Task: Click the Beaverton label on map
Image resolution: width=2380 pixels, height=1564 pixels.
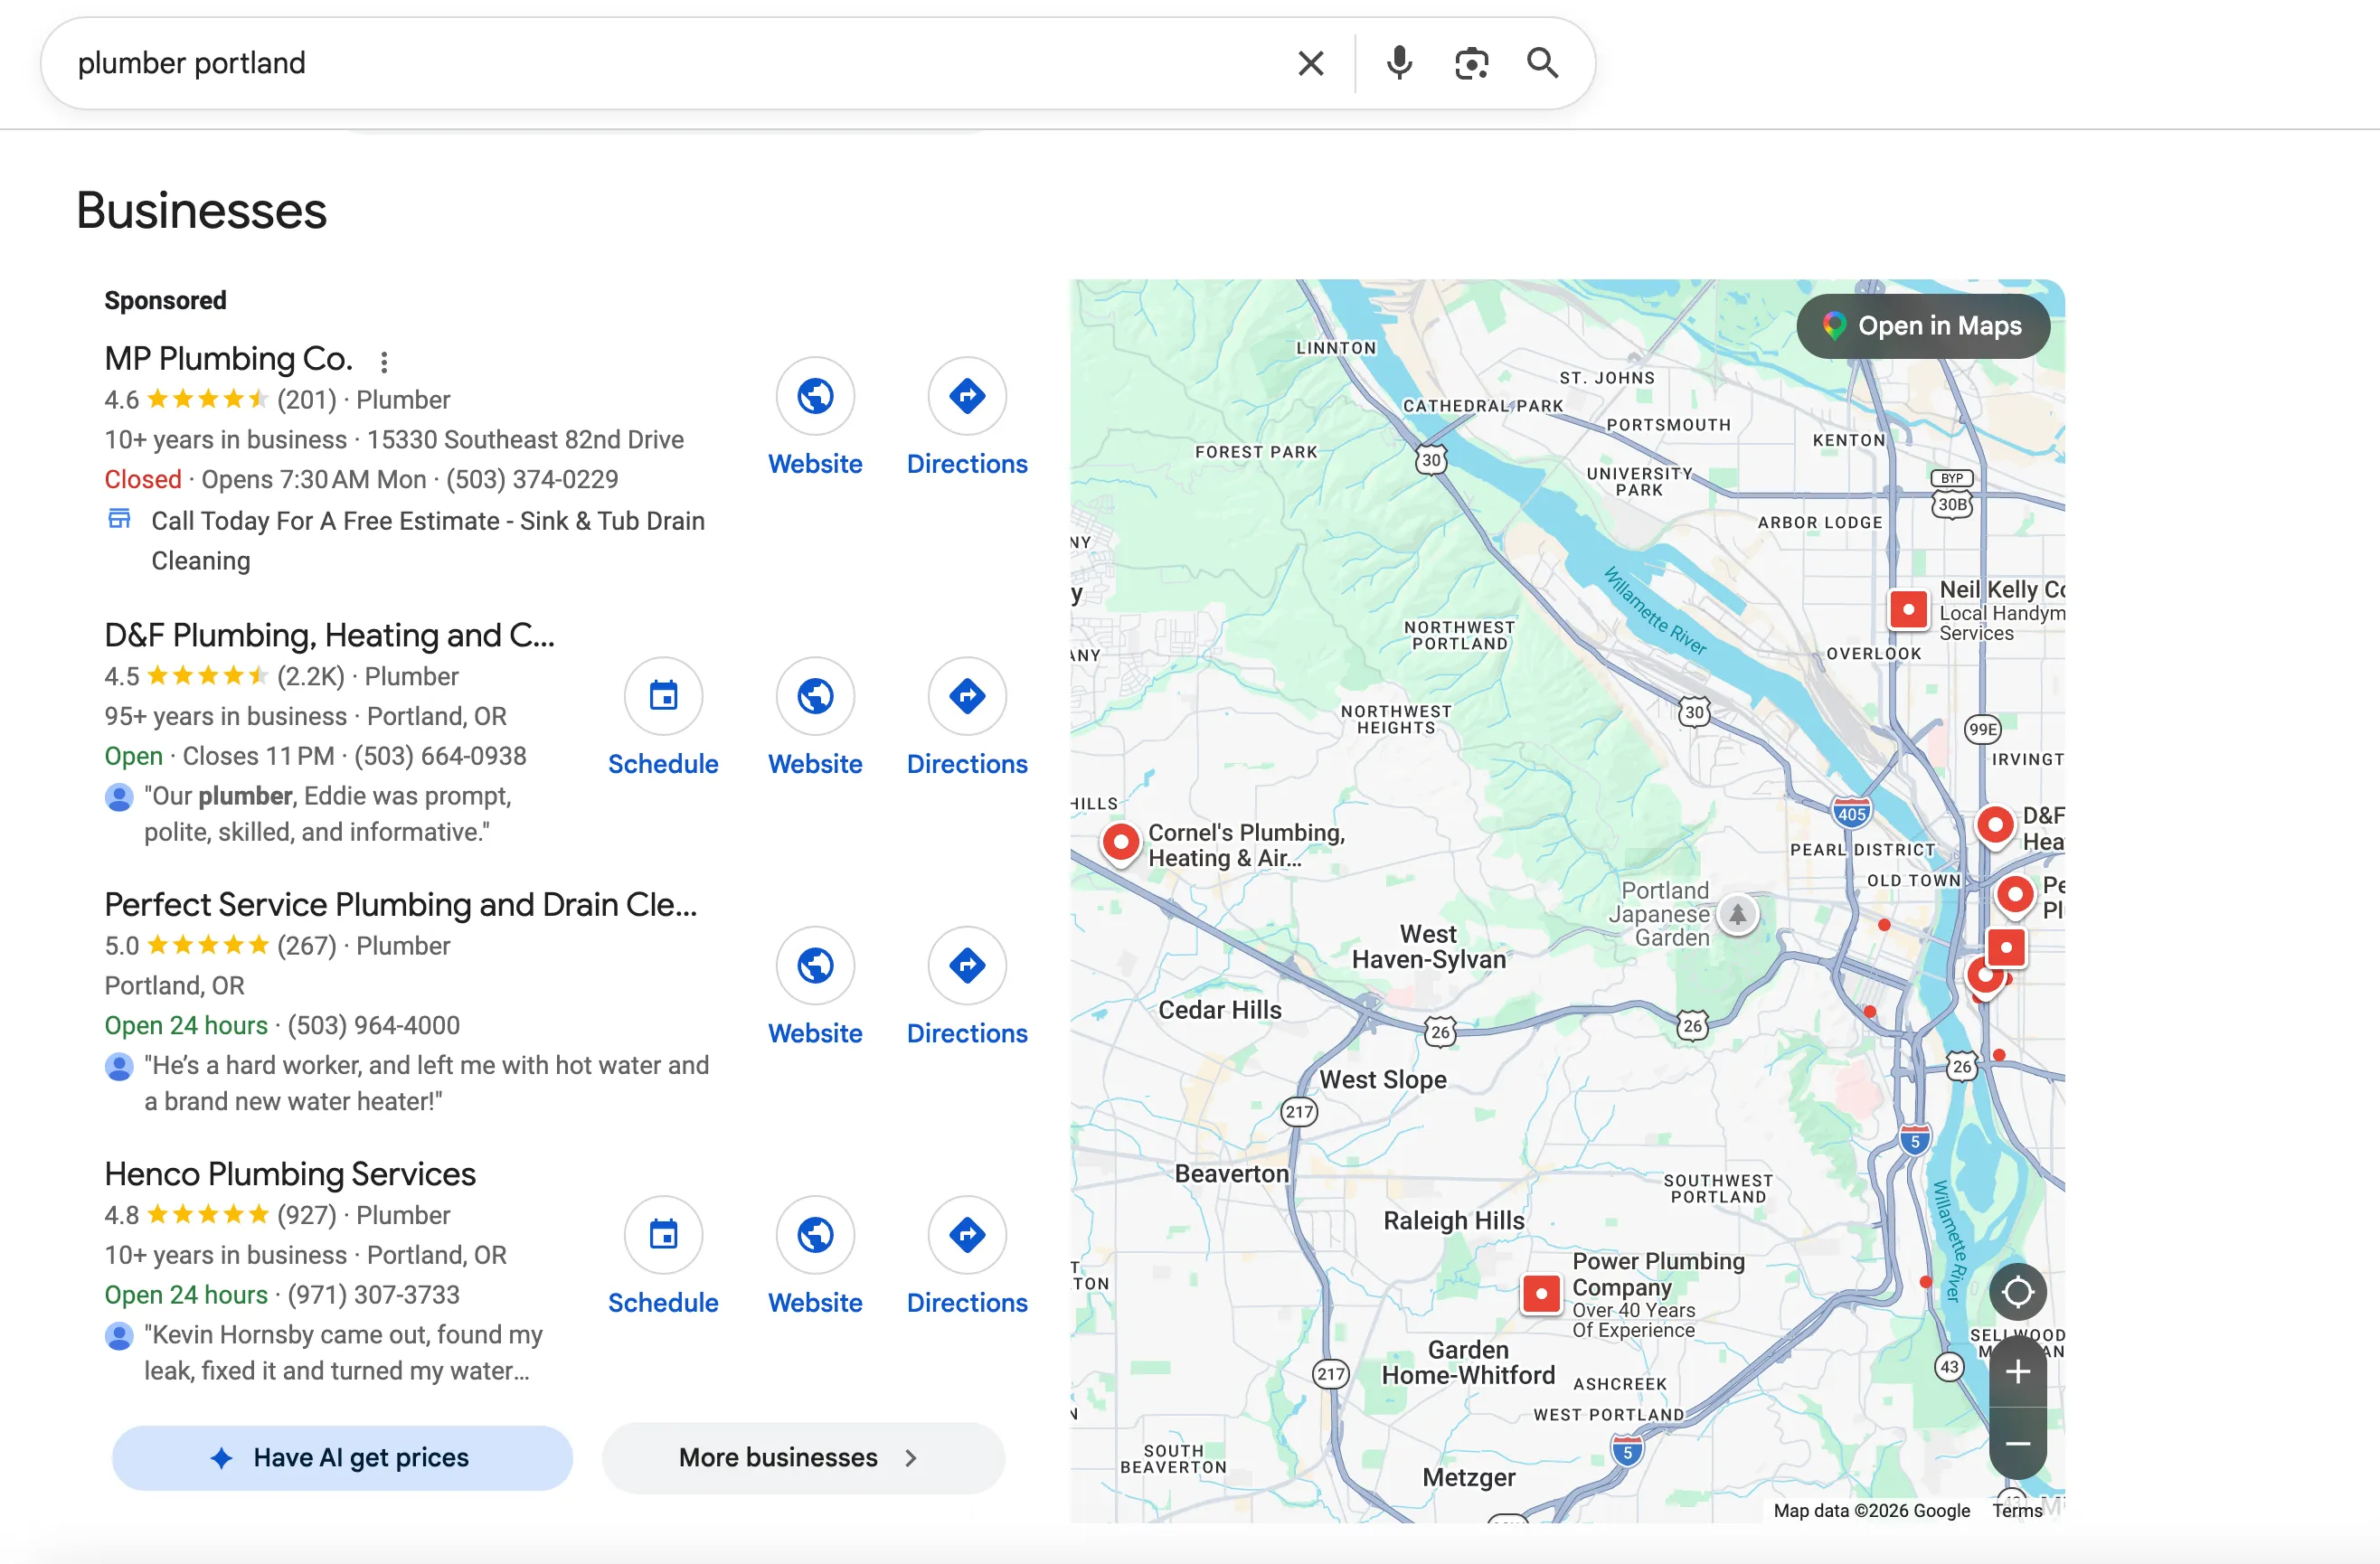Action: 1231,1173
